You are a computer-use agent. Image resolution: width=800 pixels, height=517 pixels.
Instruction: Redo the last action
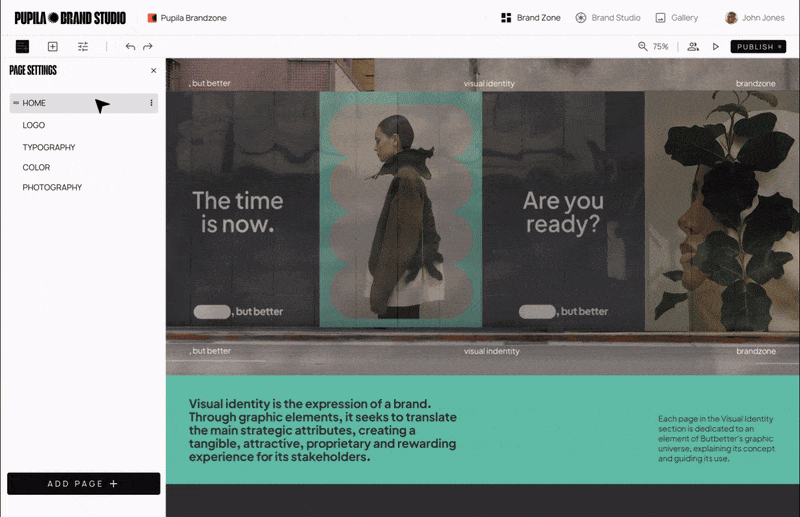coord(148,46)
